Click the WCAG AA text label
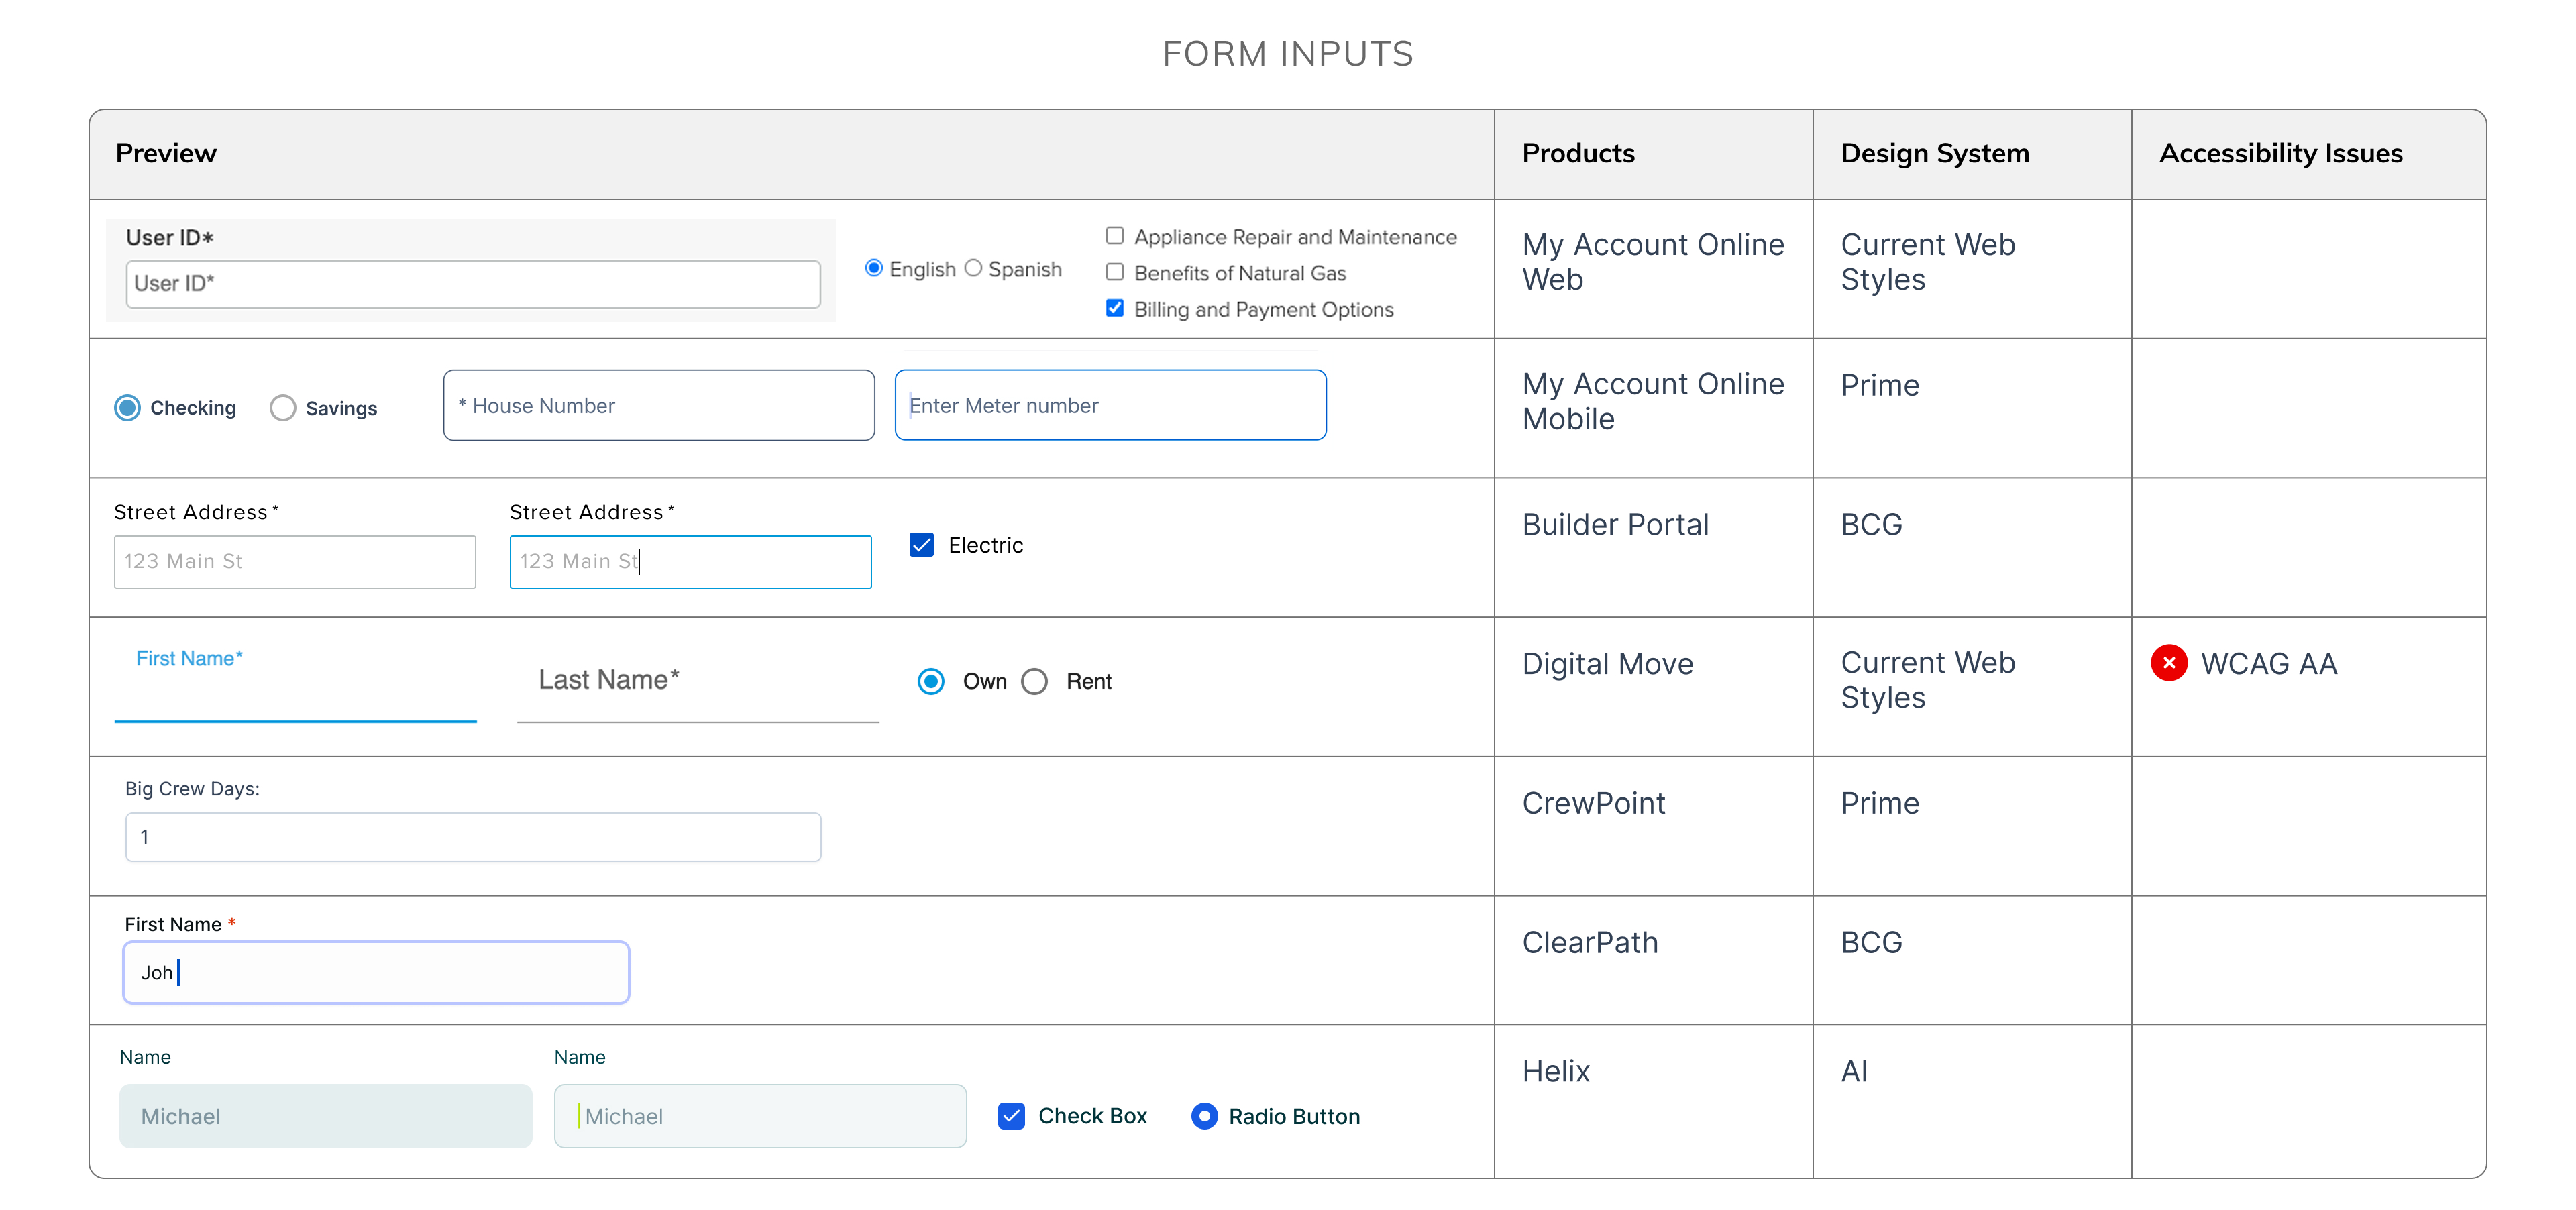The image size is (2576, 1210). pyautogui.click(x=2268, y=664)
